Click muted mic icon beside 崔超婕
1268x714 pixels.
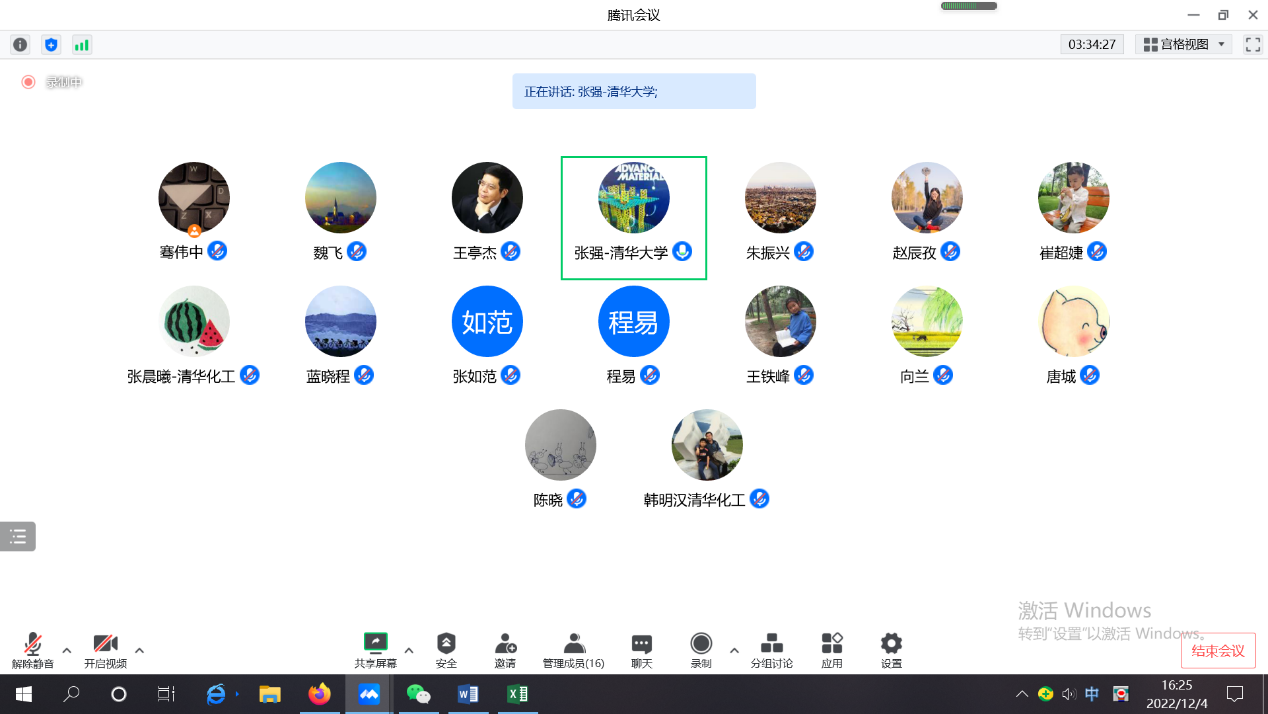click(x=1097, y=251)
